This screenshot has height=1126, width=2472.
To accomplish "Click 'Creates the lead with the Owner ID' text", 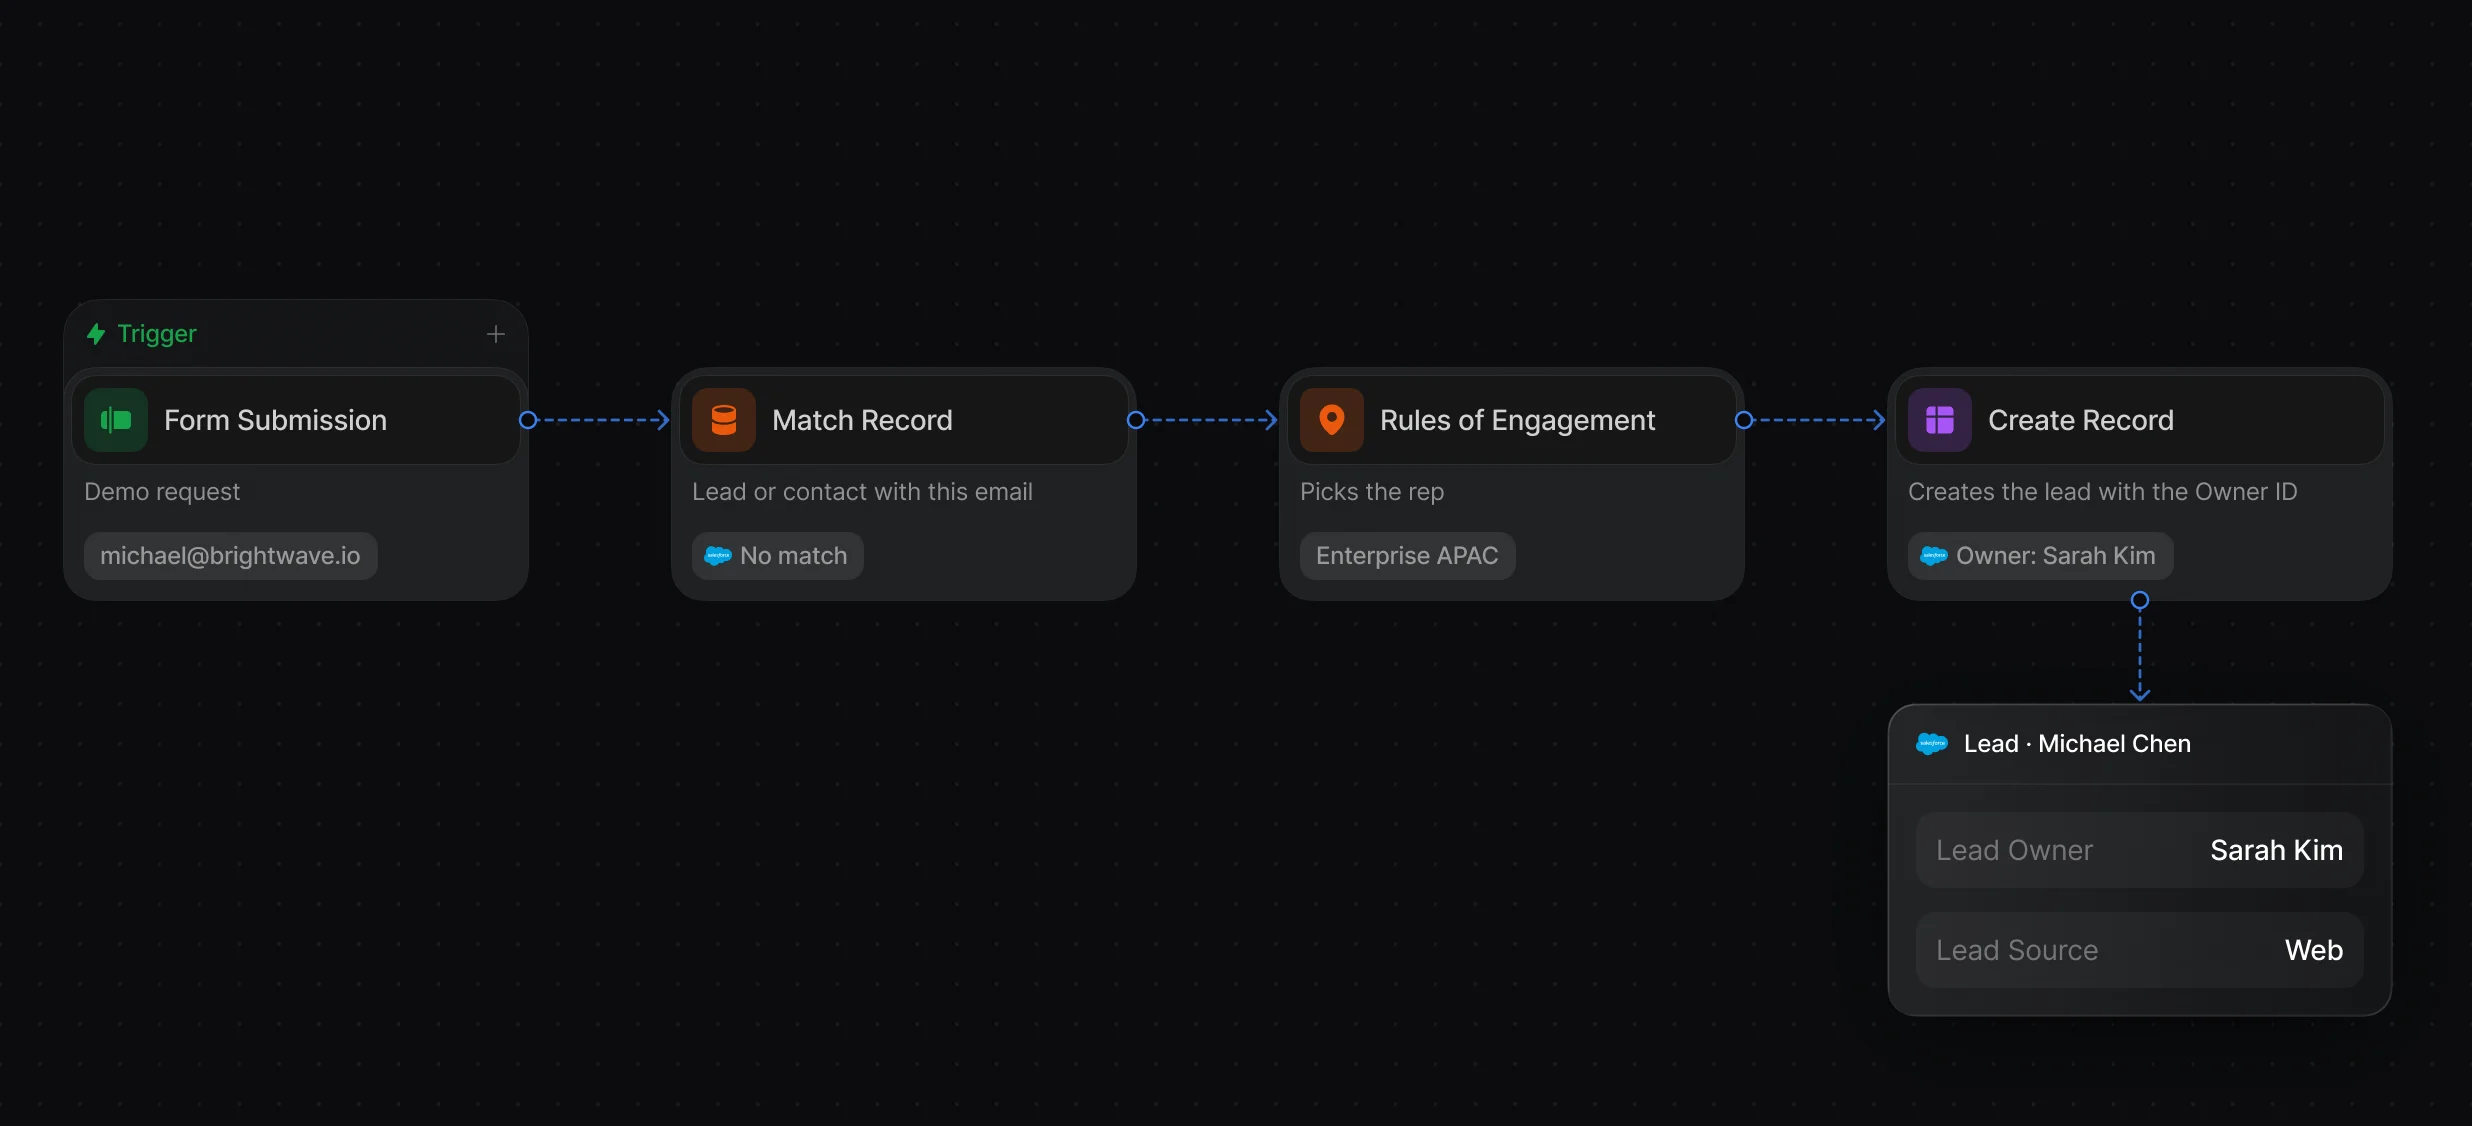I will click(x=2103, y=492).
